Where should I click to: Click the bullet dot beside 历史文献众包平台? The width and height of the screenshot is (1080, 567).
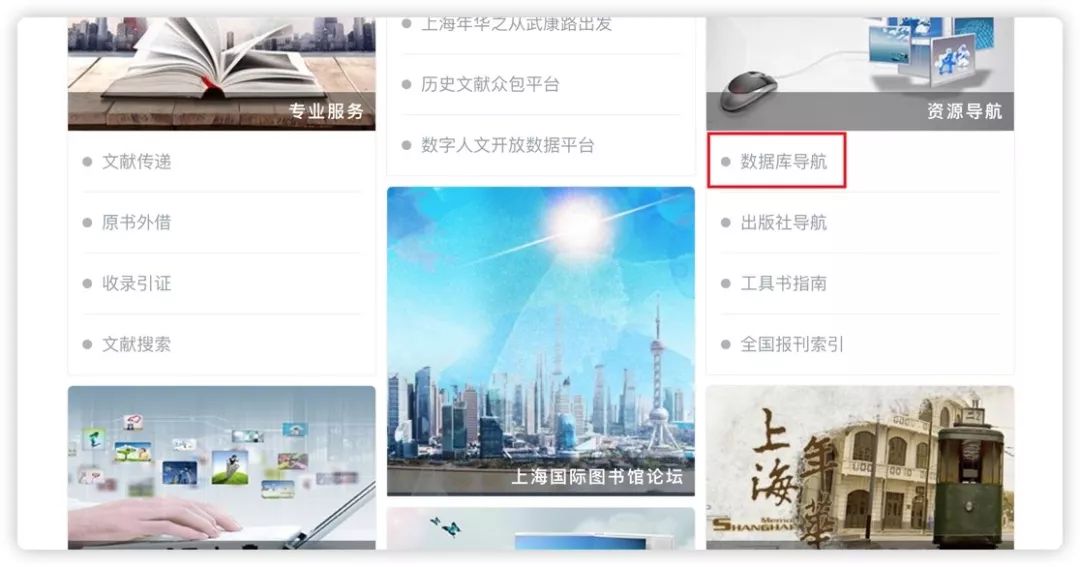click(x=406, y=85)
